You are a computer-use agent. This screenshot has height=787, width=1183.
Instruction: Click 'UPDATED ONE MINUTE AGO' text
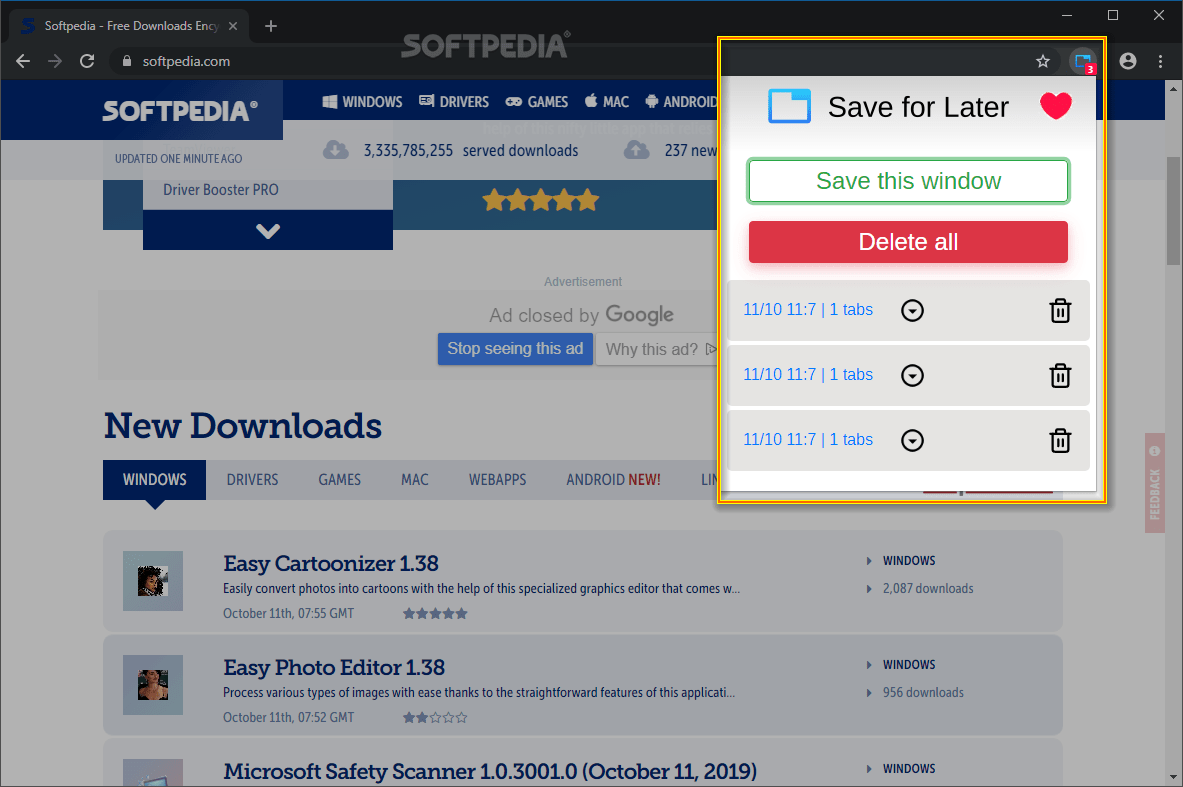coord(179,158)
